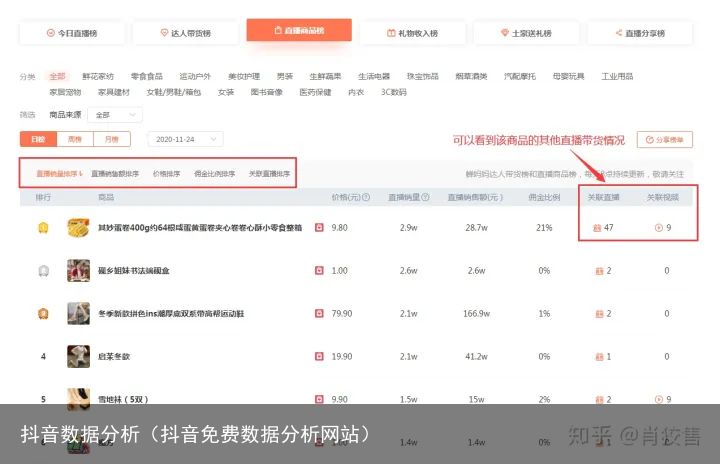
Task: Filter category by 鲜花家纺
Action: pos(98,76)
